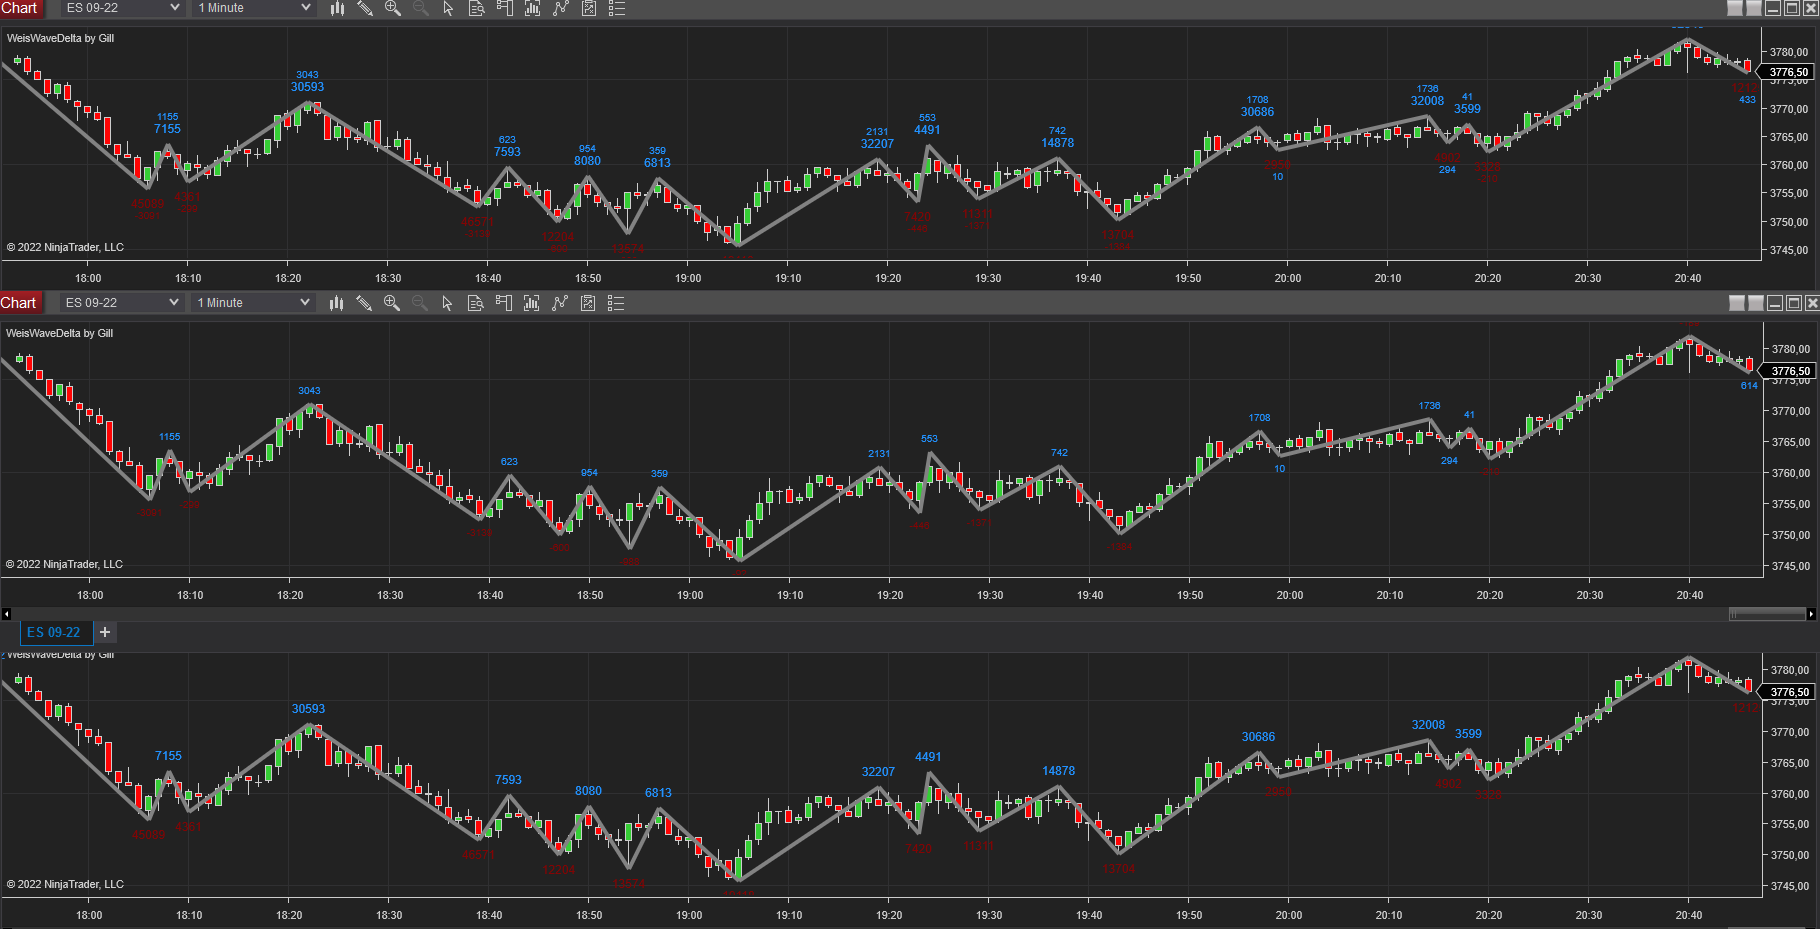This screenshot has width=1820, height=929.
Task: Click the WeisWaveDelta by Gill indicator label
Action: click(x=60, y=38)
